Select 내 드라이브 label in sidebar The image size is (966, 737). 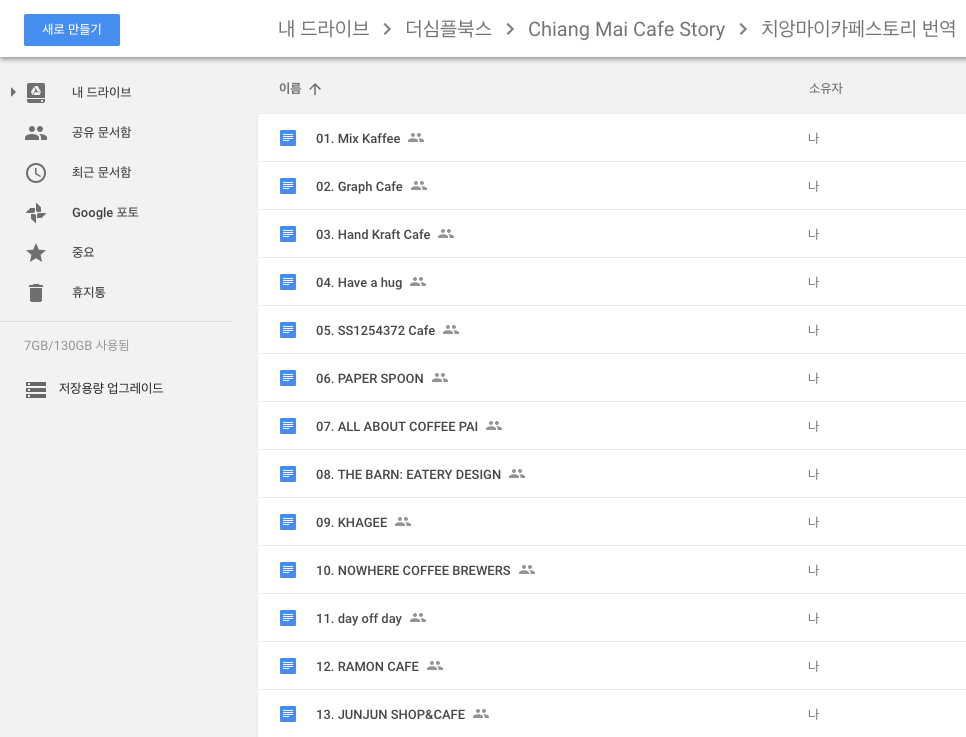pyautogui.click(x=102, y=92)
